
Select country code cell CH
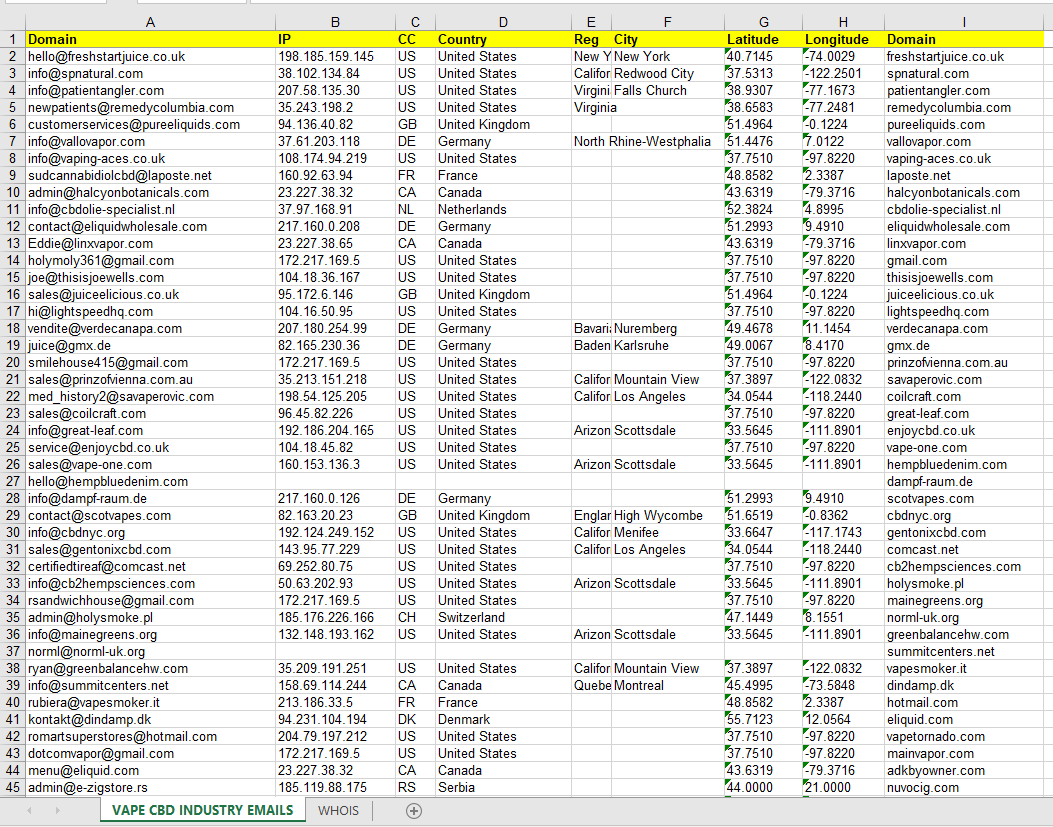(415, 618)
